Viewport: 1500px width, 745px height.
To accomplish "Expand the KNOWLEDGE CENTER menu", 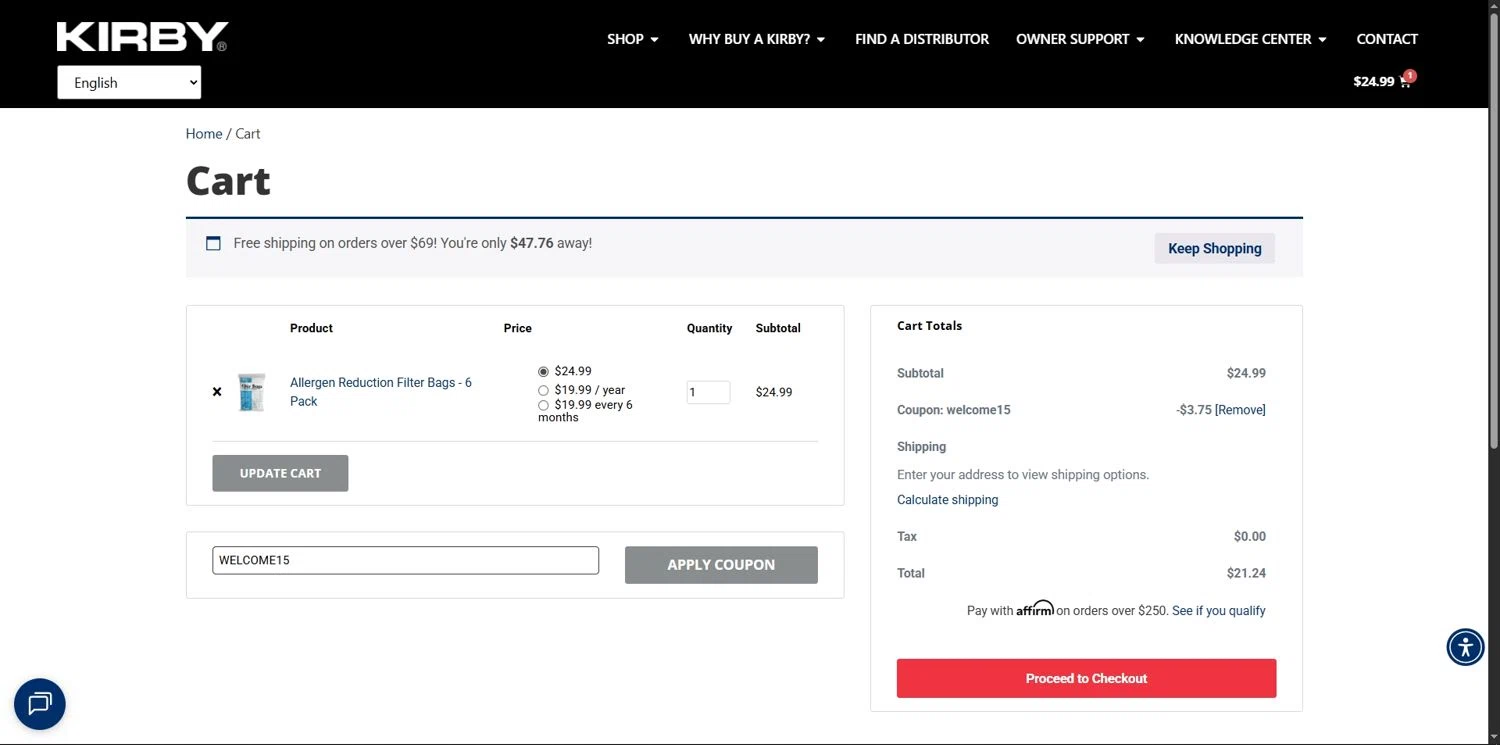I will coord(1251,39).
